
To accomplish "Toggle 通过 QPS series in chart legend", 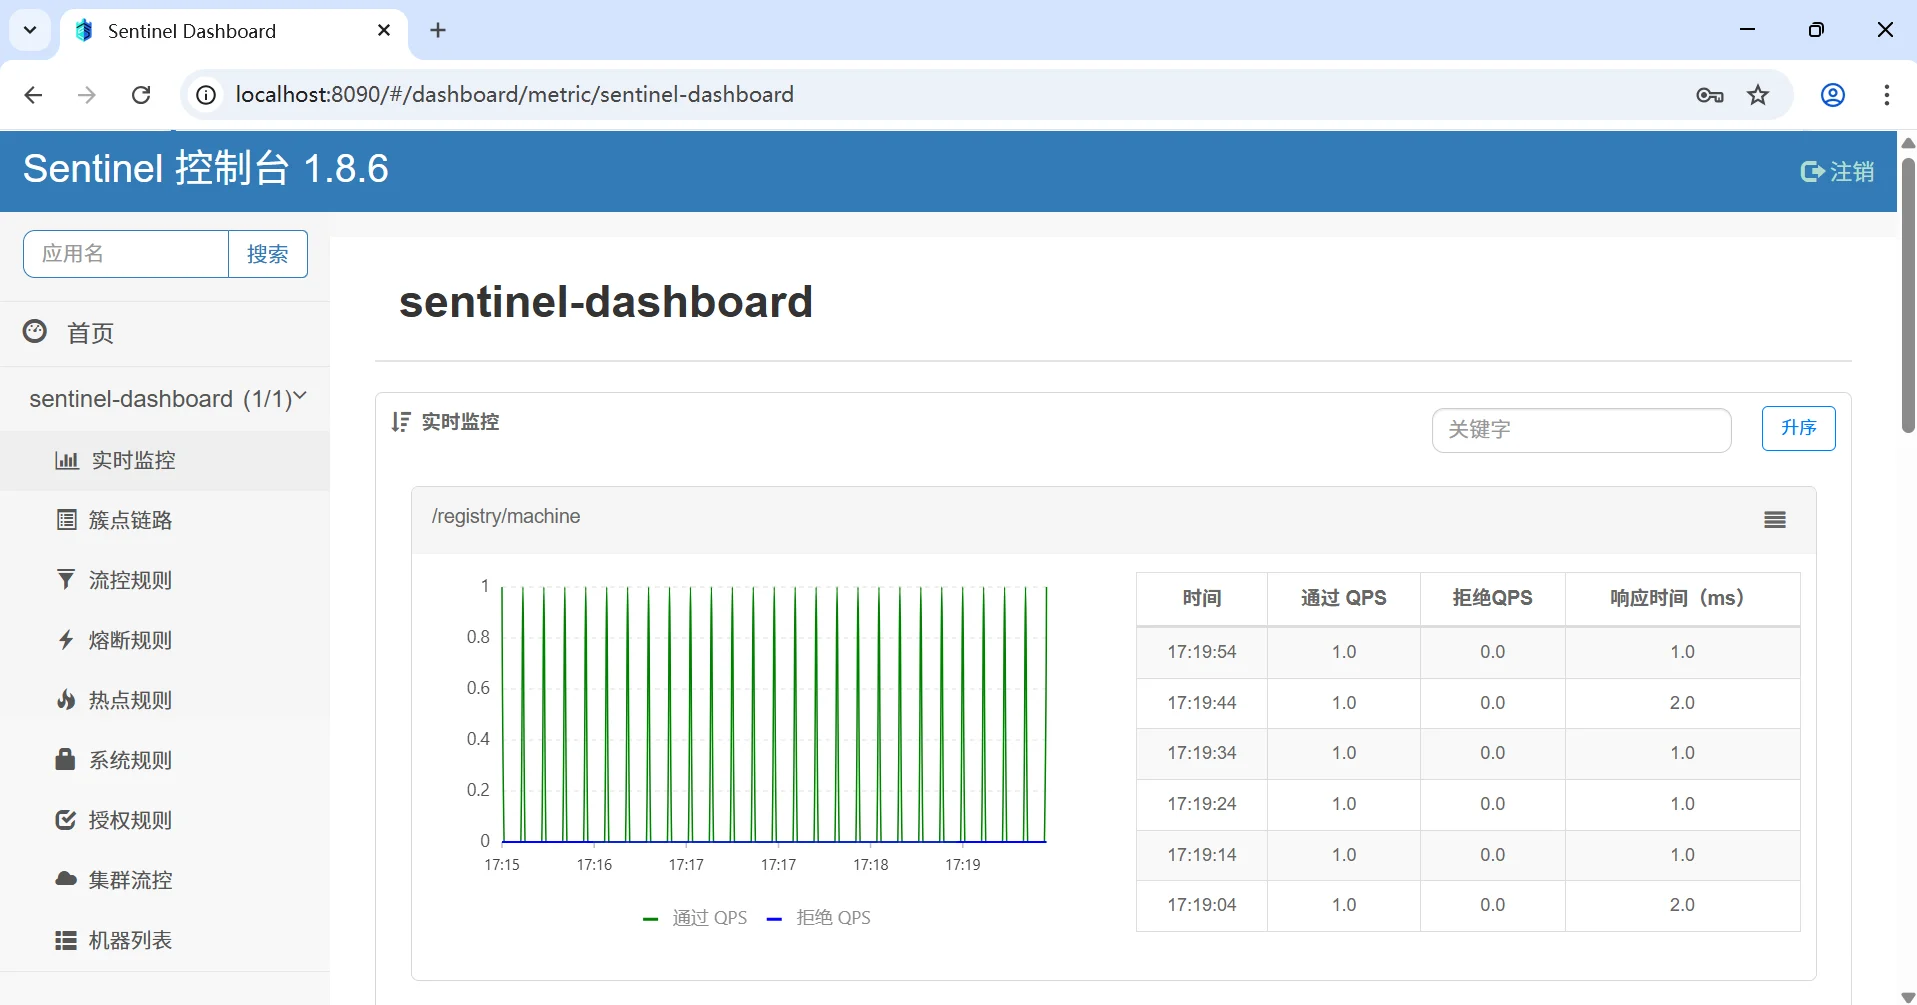I will (x=696, y=918).
